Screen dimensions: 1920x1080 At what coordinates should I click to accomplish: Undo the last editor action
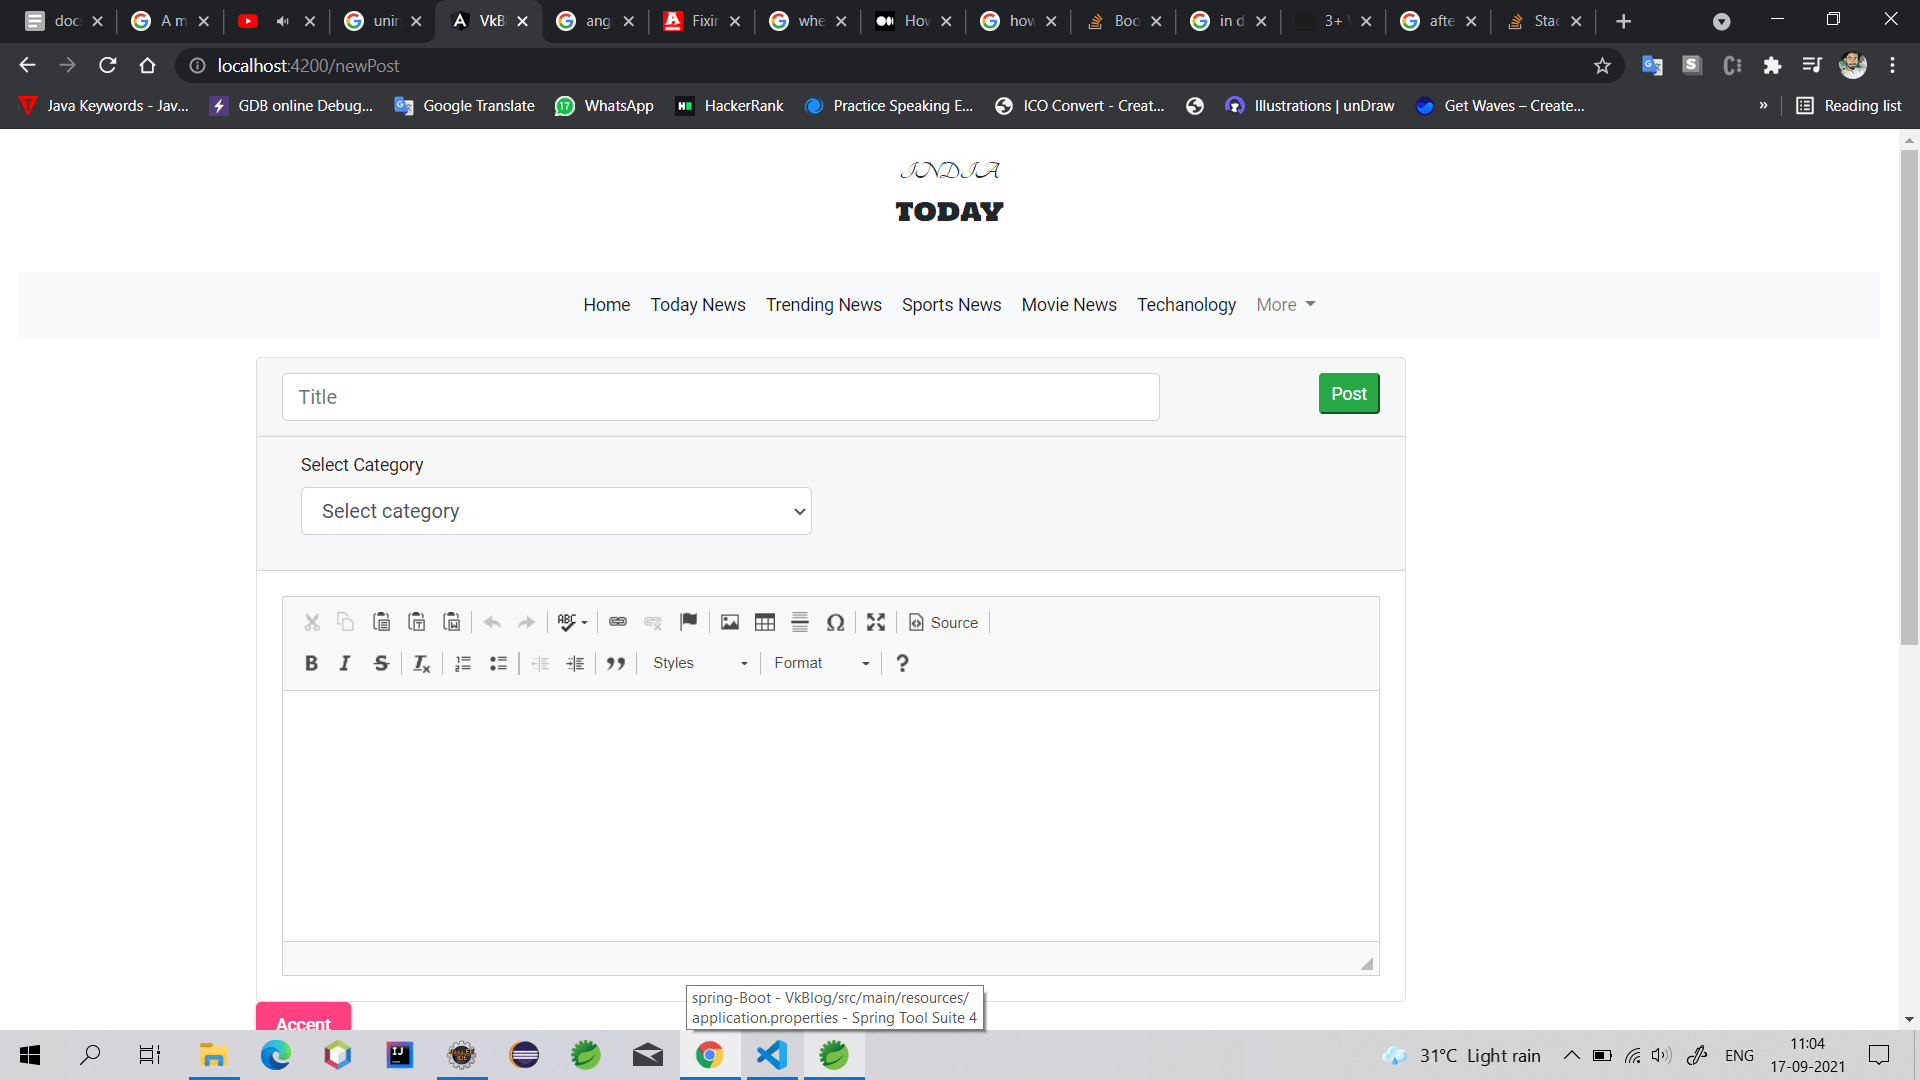[491, 622]
